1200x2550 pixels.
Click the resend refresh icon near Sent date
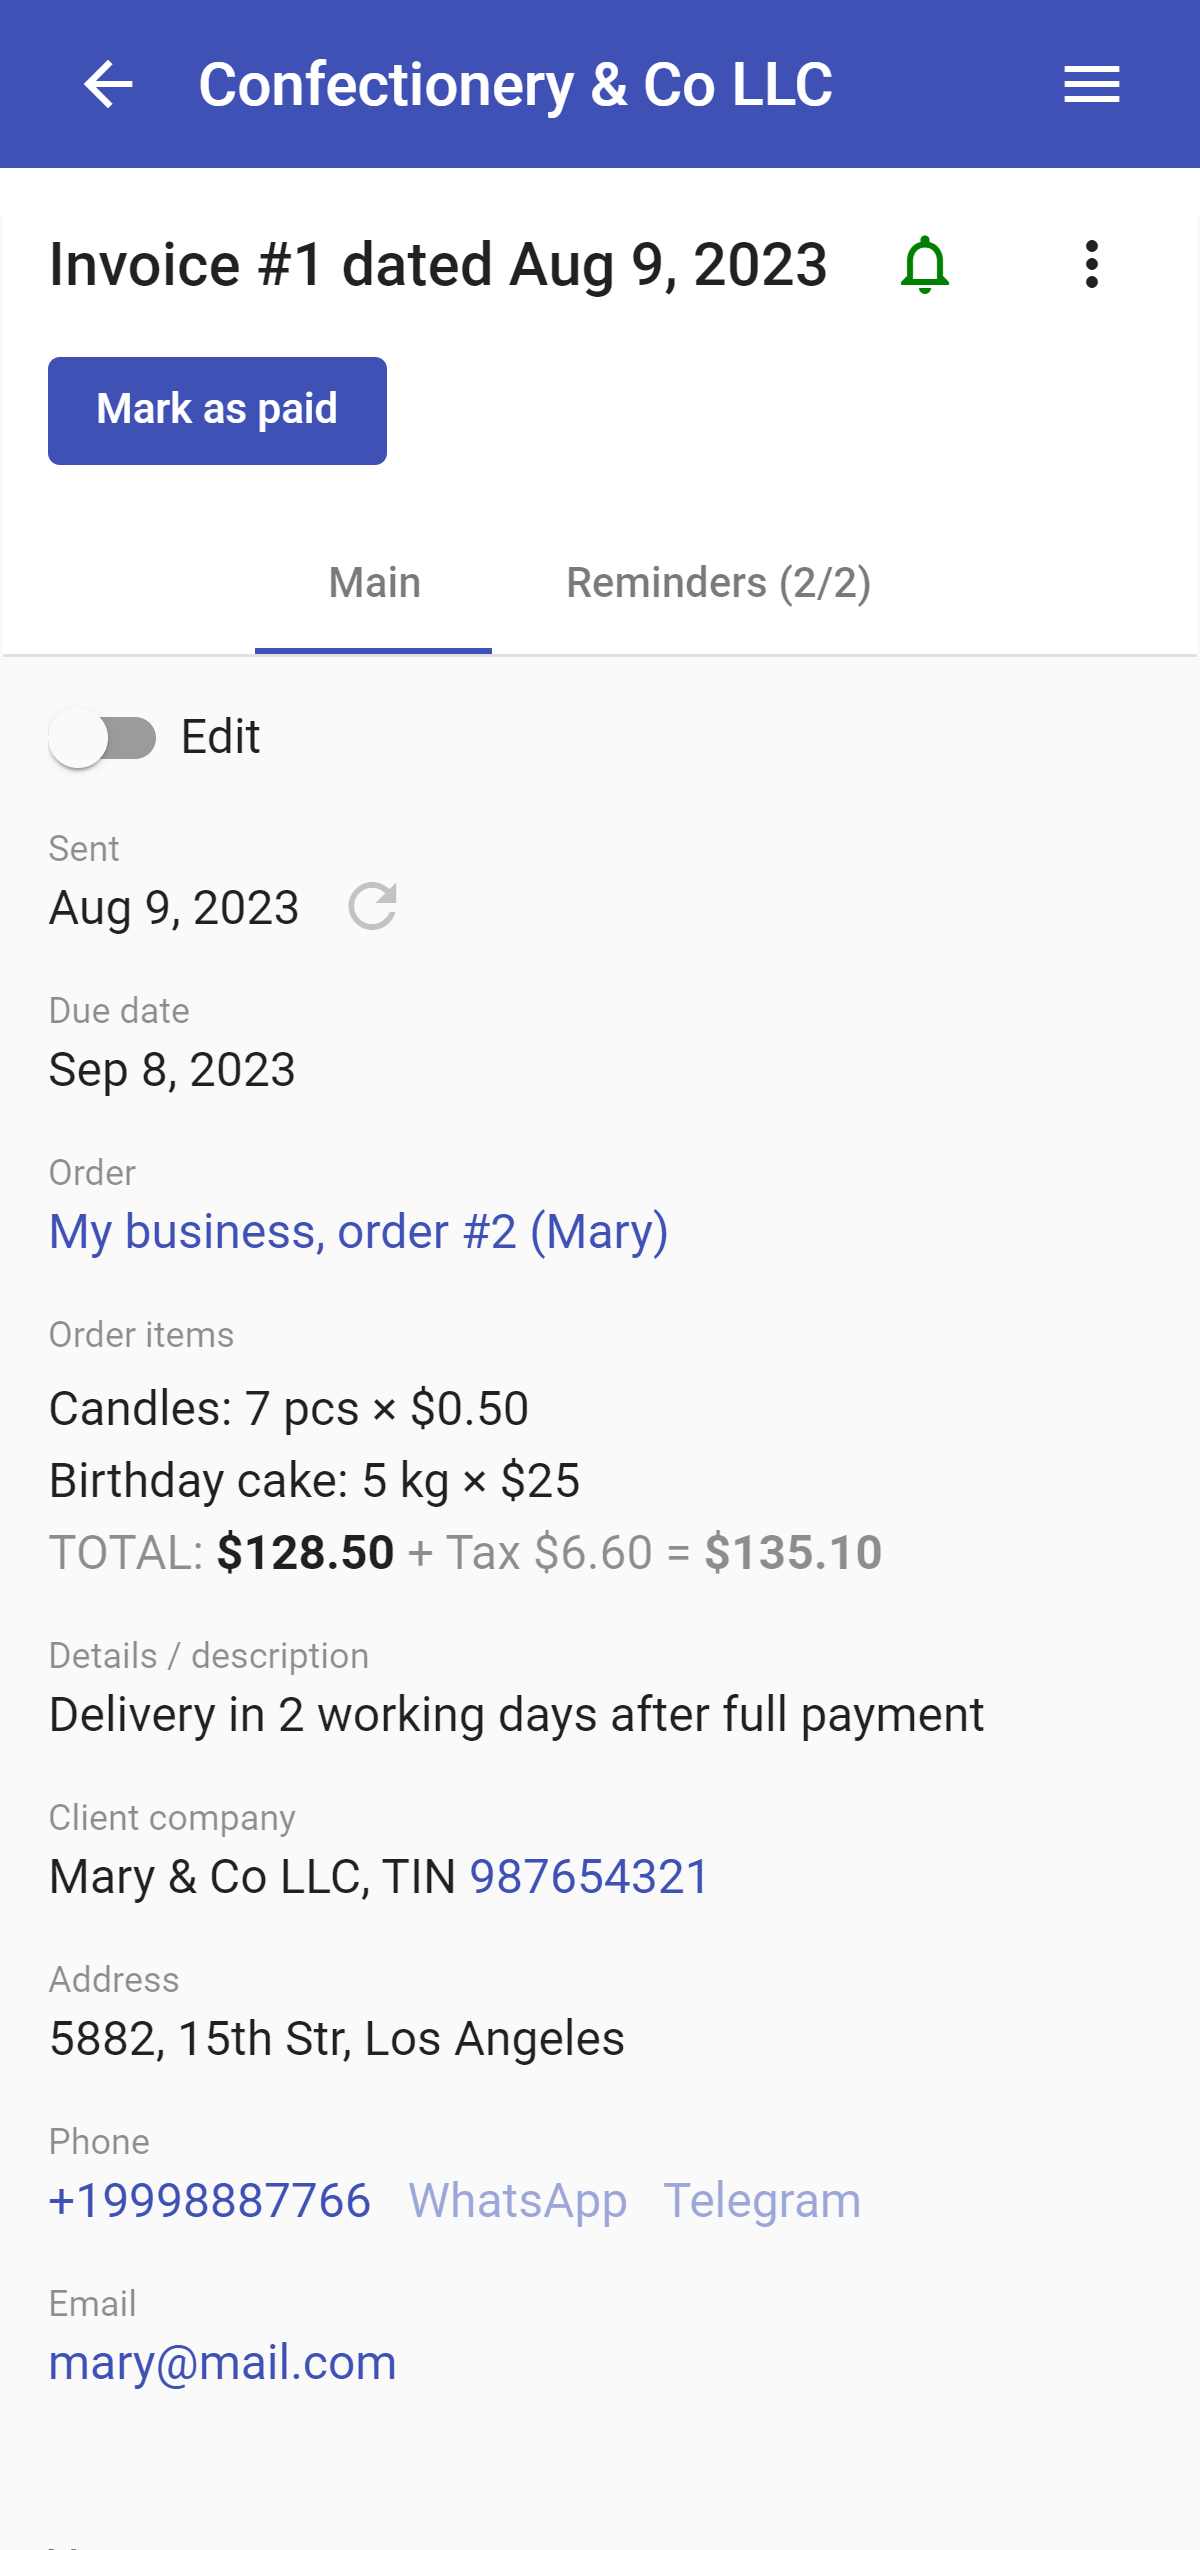point(372,907)
